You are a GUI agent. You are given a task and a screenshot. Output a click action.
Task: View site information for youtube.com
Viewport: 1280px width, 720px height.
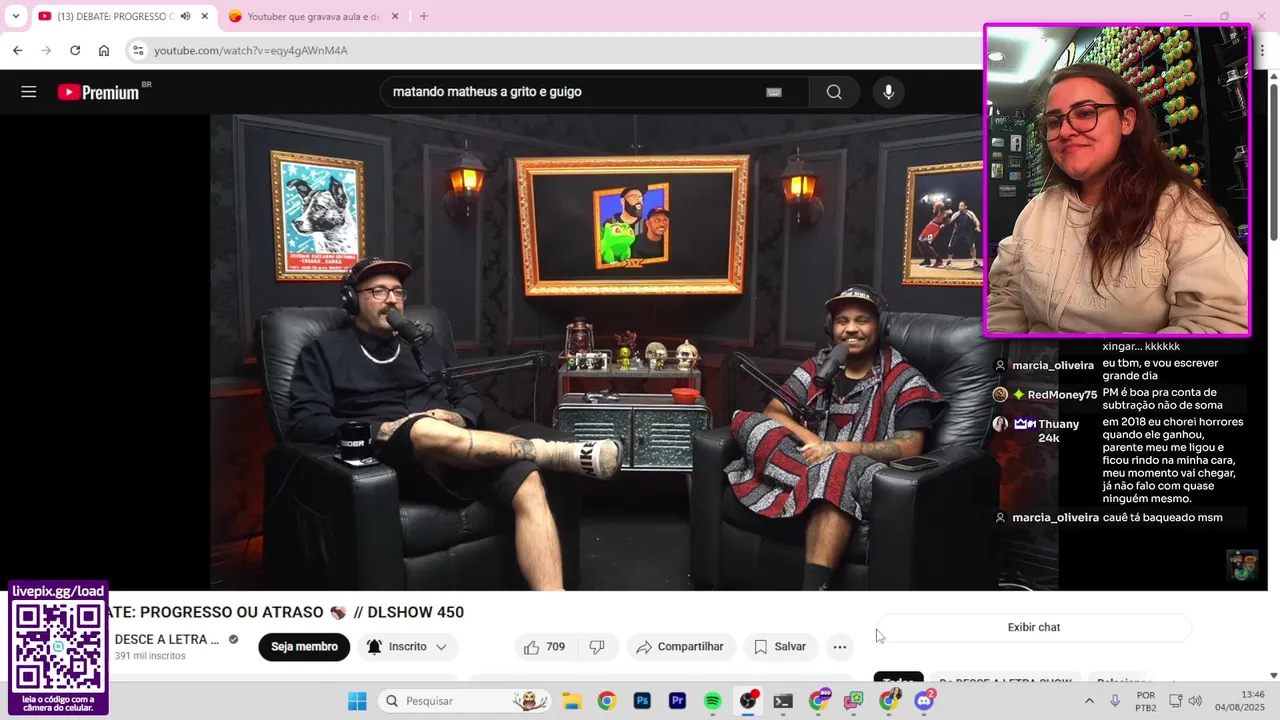coord(138,50)
